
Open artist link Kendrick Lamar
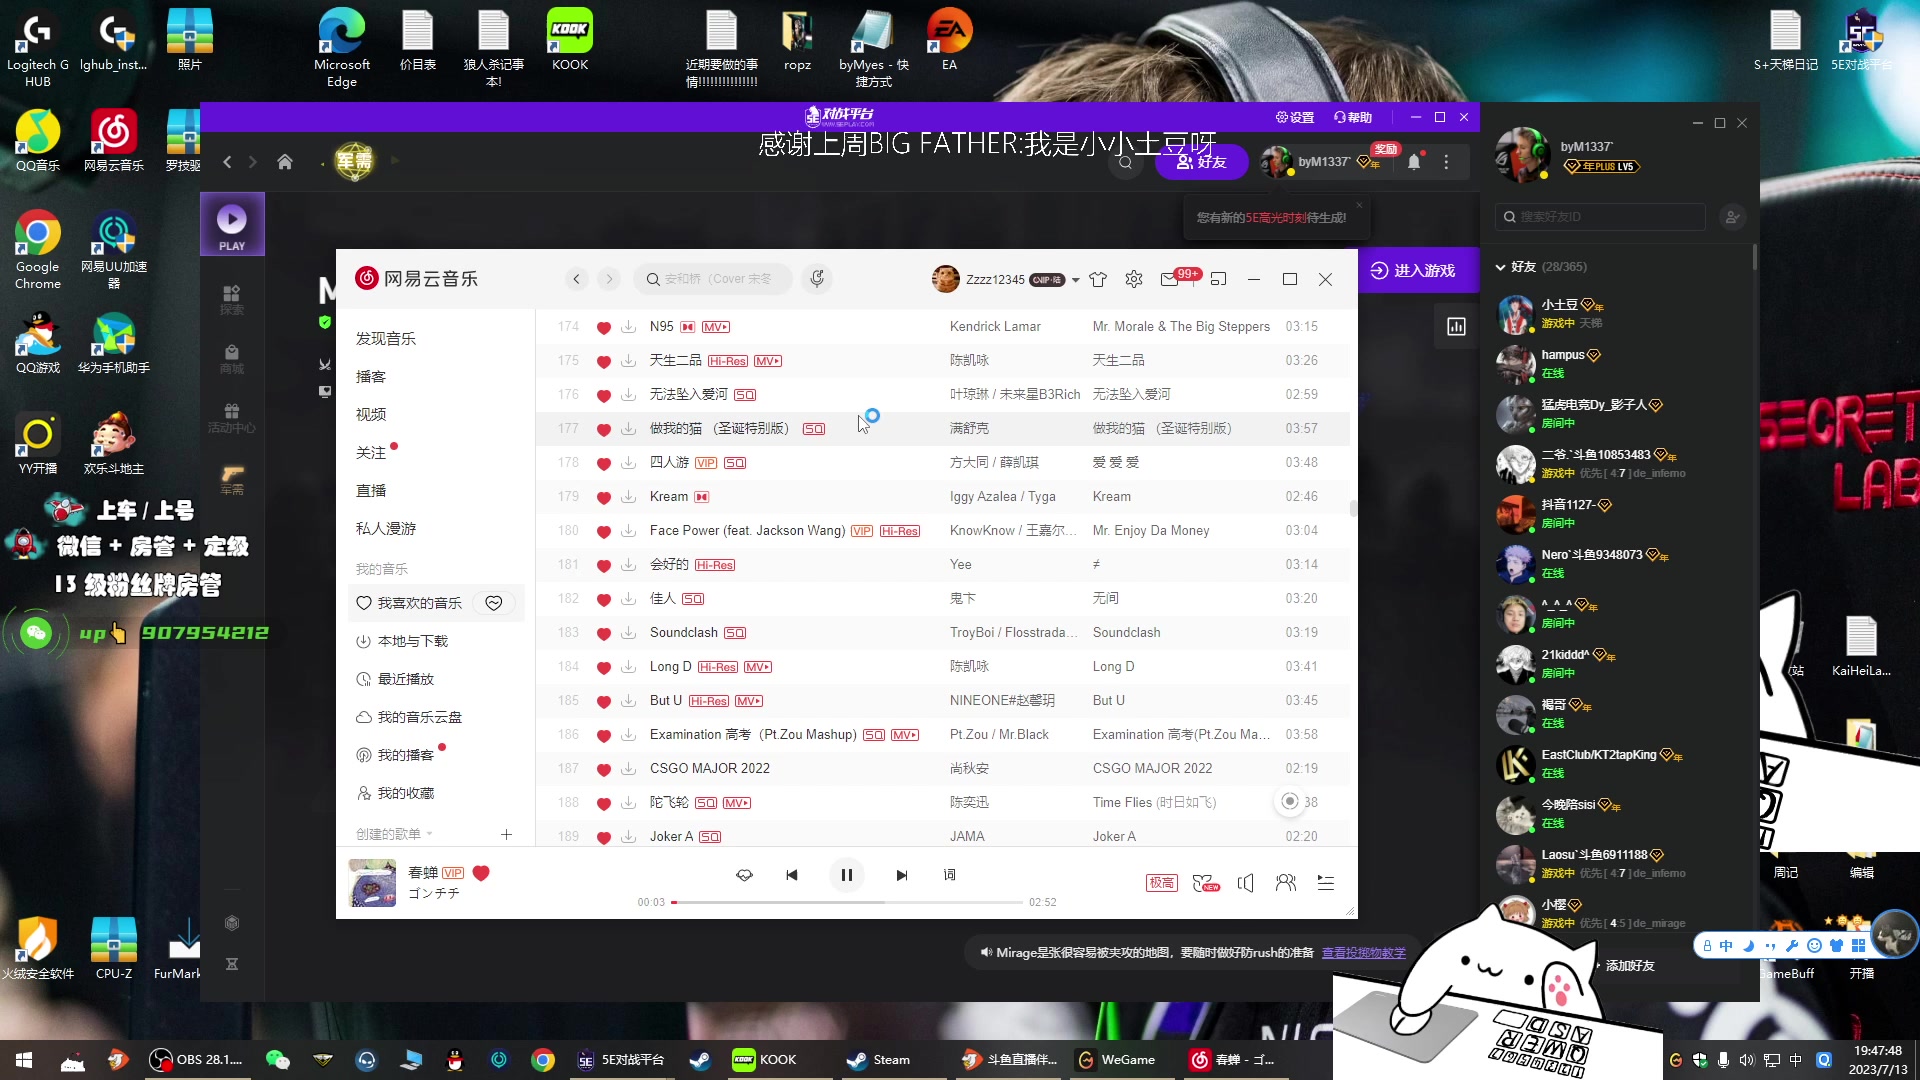click(995, 327)
